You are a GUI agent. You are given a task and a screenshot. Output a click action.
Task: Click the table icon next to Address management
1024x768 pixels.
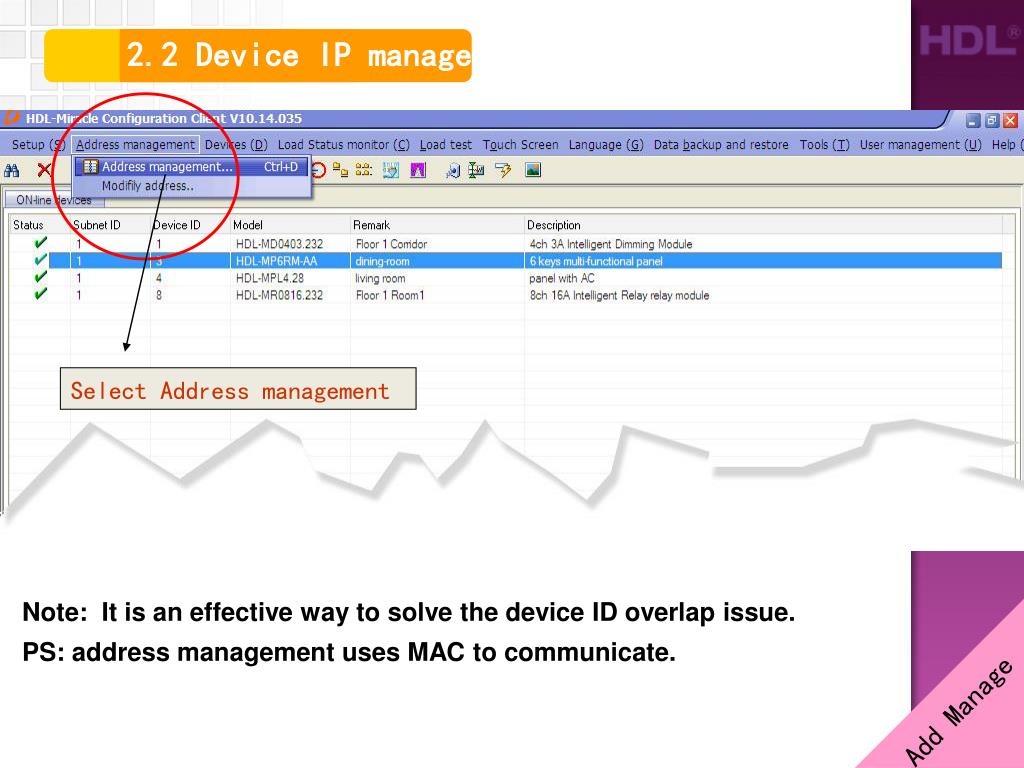pyautogui.click(x=90, y=167)
